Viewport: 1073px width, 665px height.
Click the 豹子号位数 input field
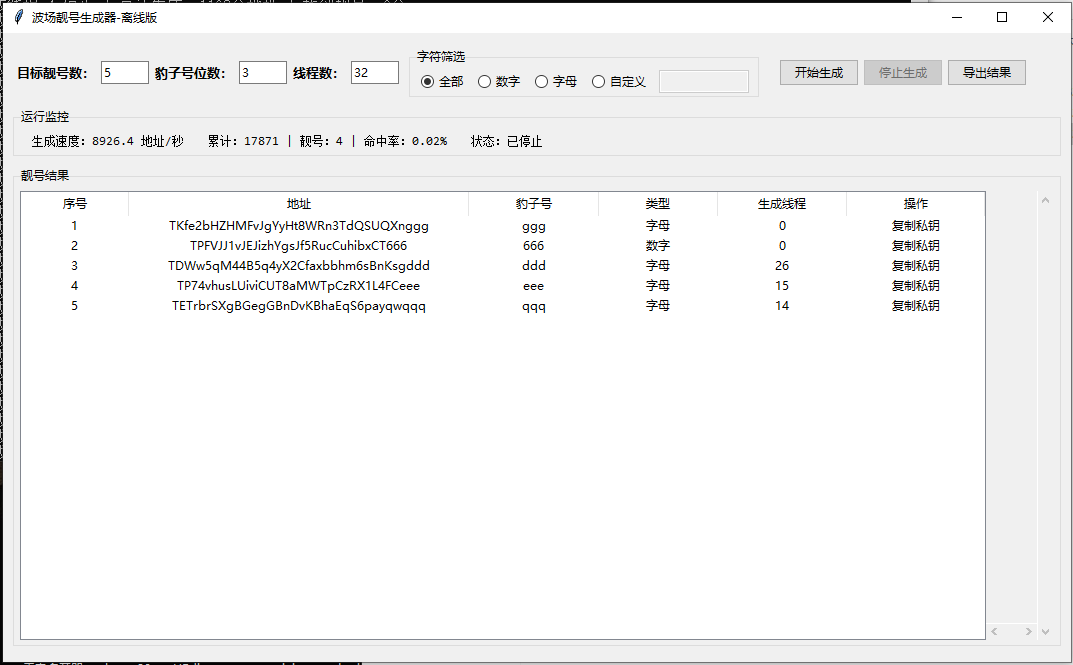(262, 72)
